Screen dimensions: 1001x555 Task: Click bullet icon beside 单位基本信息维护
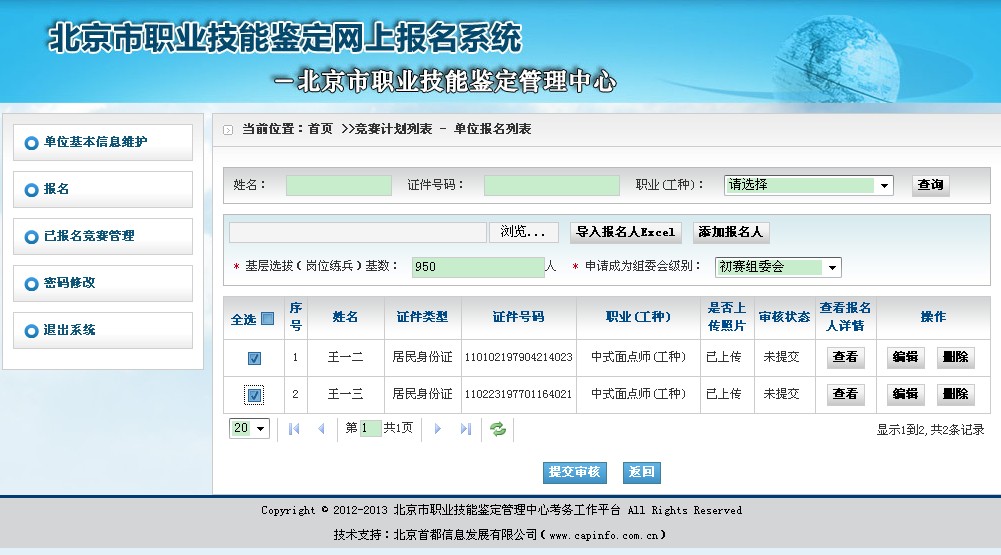coord(31,143)
